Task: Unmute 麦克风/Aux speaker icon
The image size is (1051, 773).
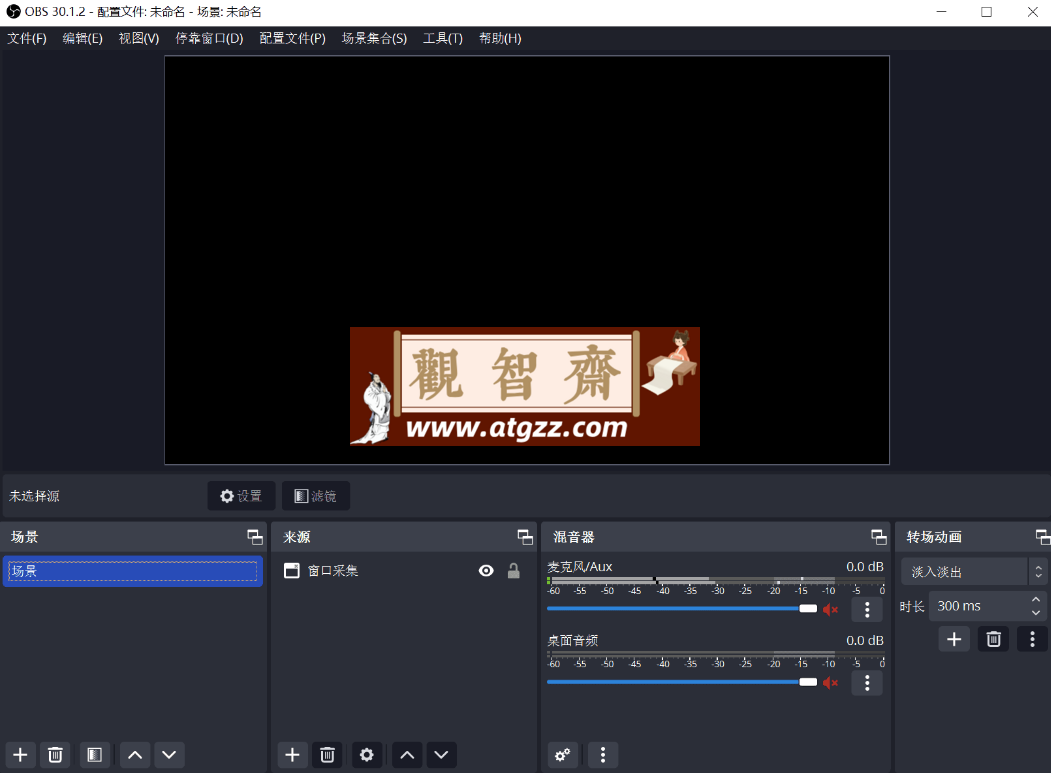Action: [x=830, y=609]
